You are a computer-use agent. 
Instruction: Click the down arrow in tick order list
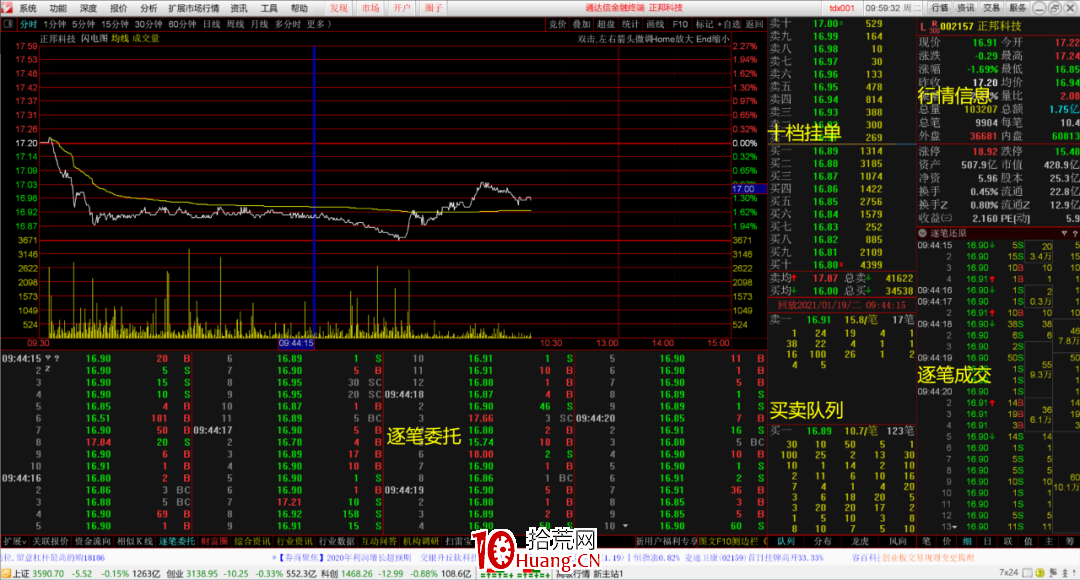pyautogui.click(x=625, y=526)
